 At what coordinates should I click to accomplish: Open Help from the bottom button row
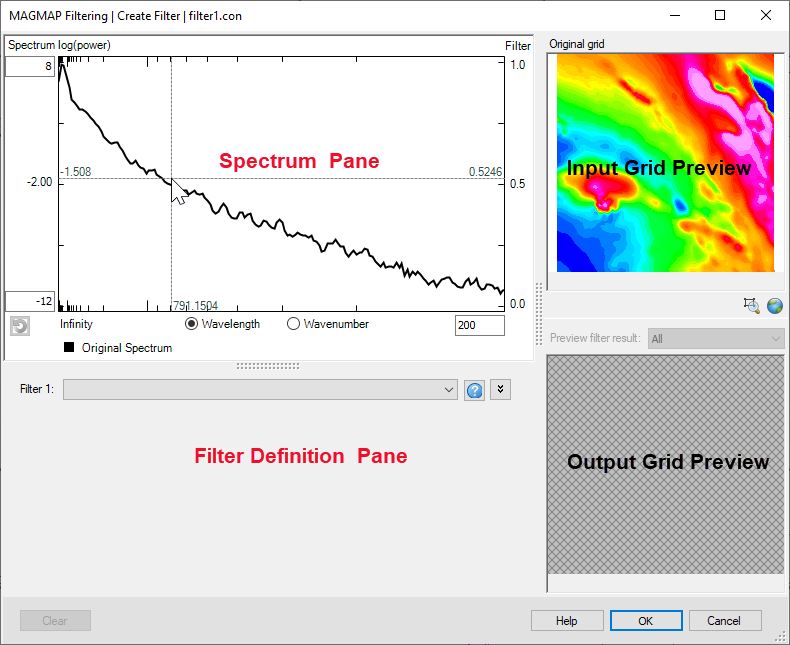[566, 621]
